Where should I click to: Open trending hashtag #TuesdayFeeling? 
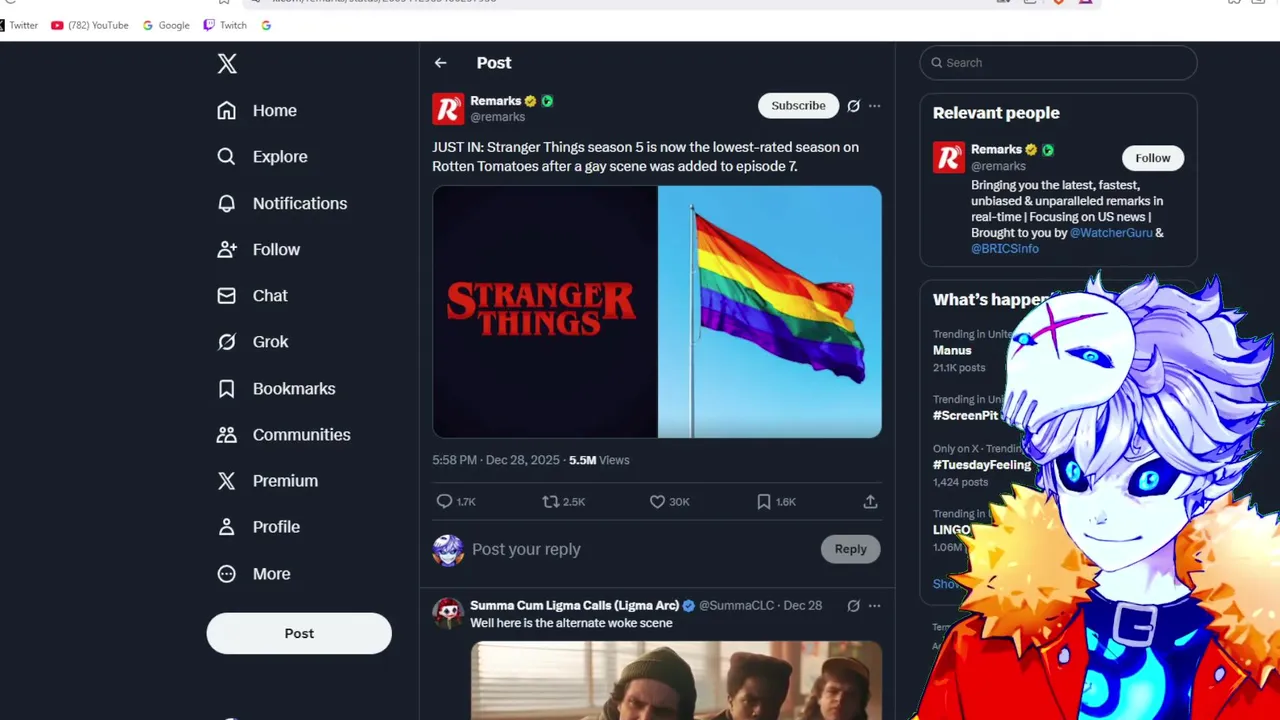(982, 465)
